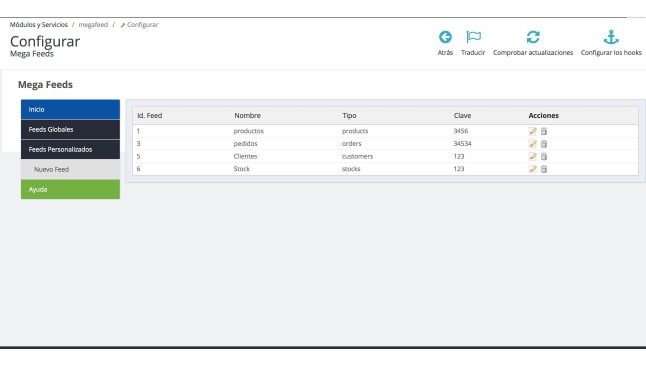The width and height of the screenshot is (646, 366).
Task: Click the megafeed breadcrumb link
Action: point(93,25)
